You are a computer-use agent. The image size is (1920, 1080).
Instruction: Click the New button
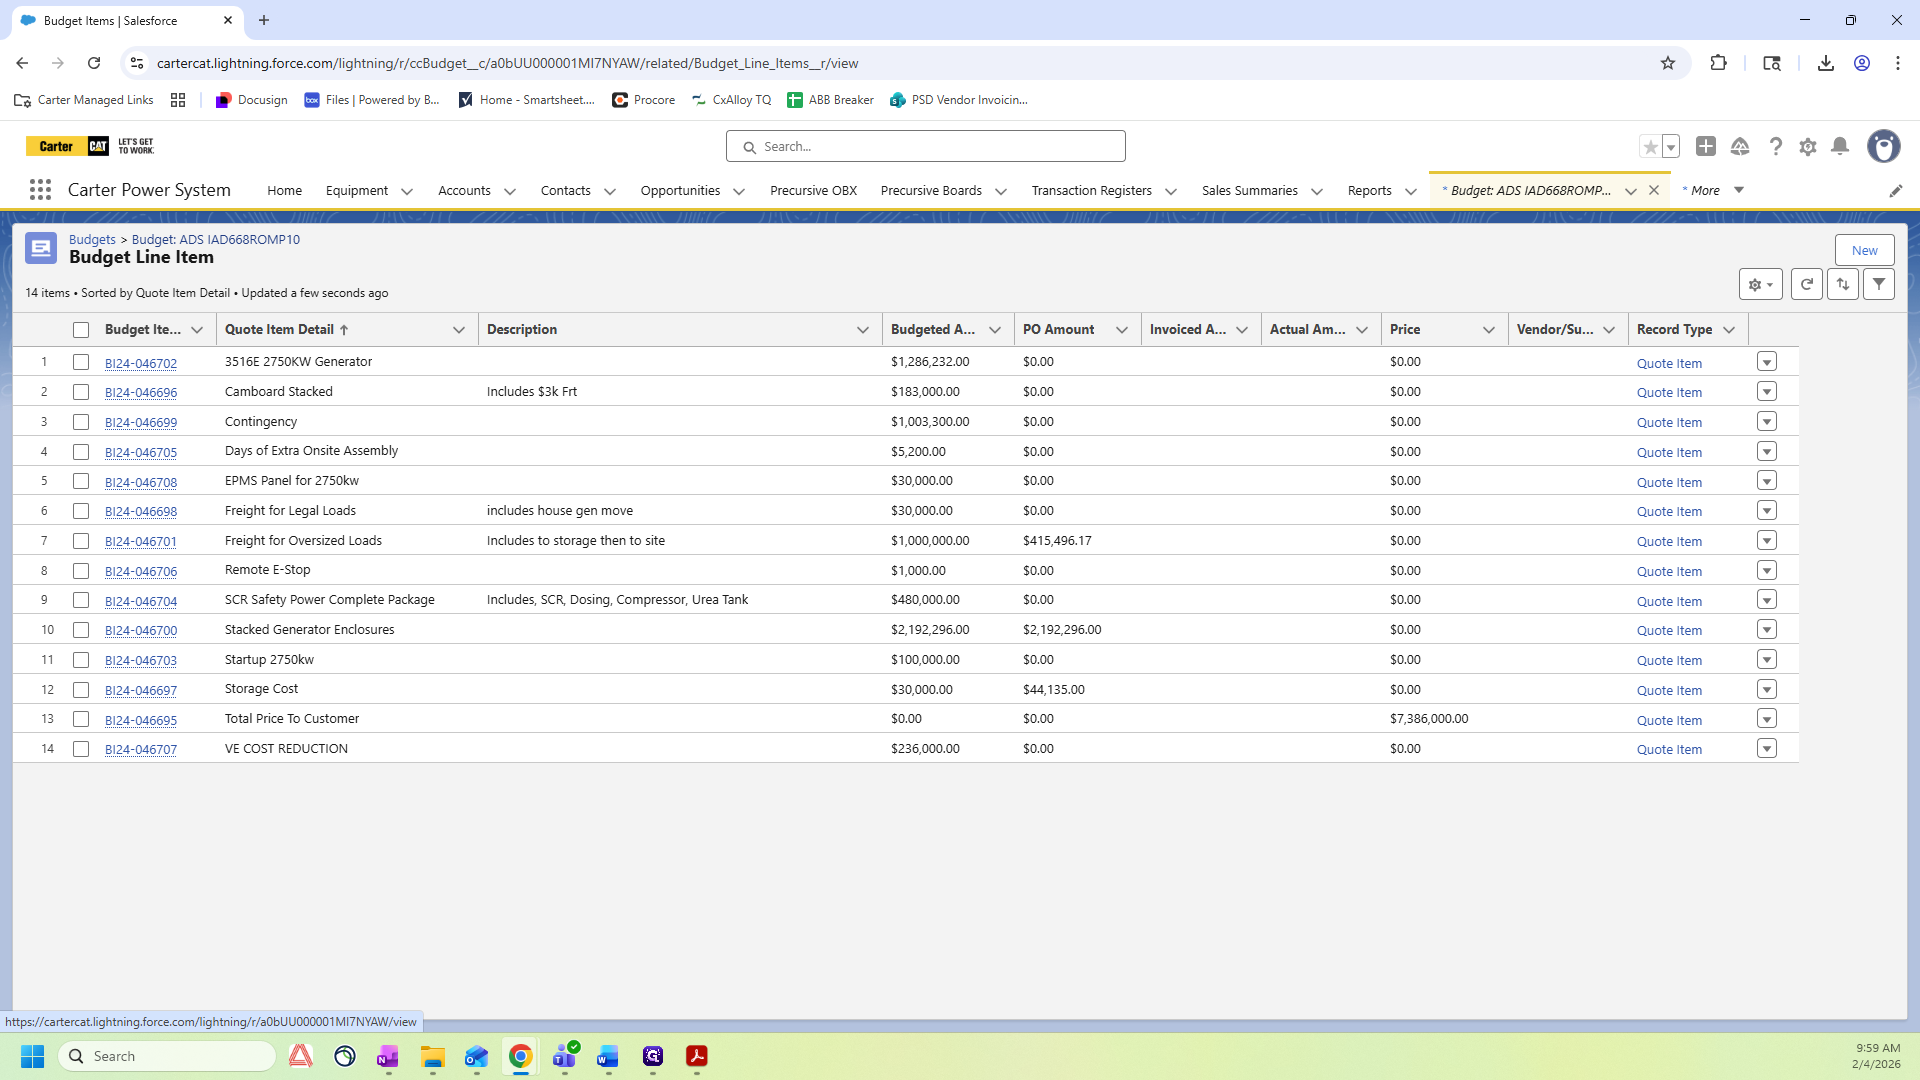point(1864,250)
